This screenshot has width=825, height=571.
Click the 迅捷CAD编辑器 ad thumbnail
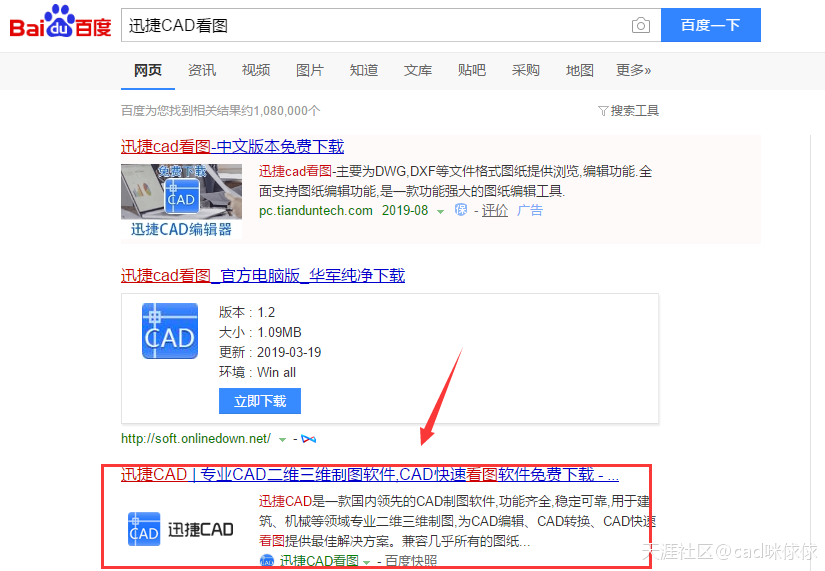coord(182,201)
